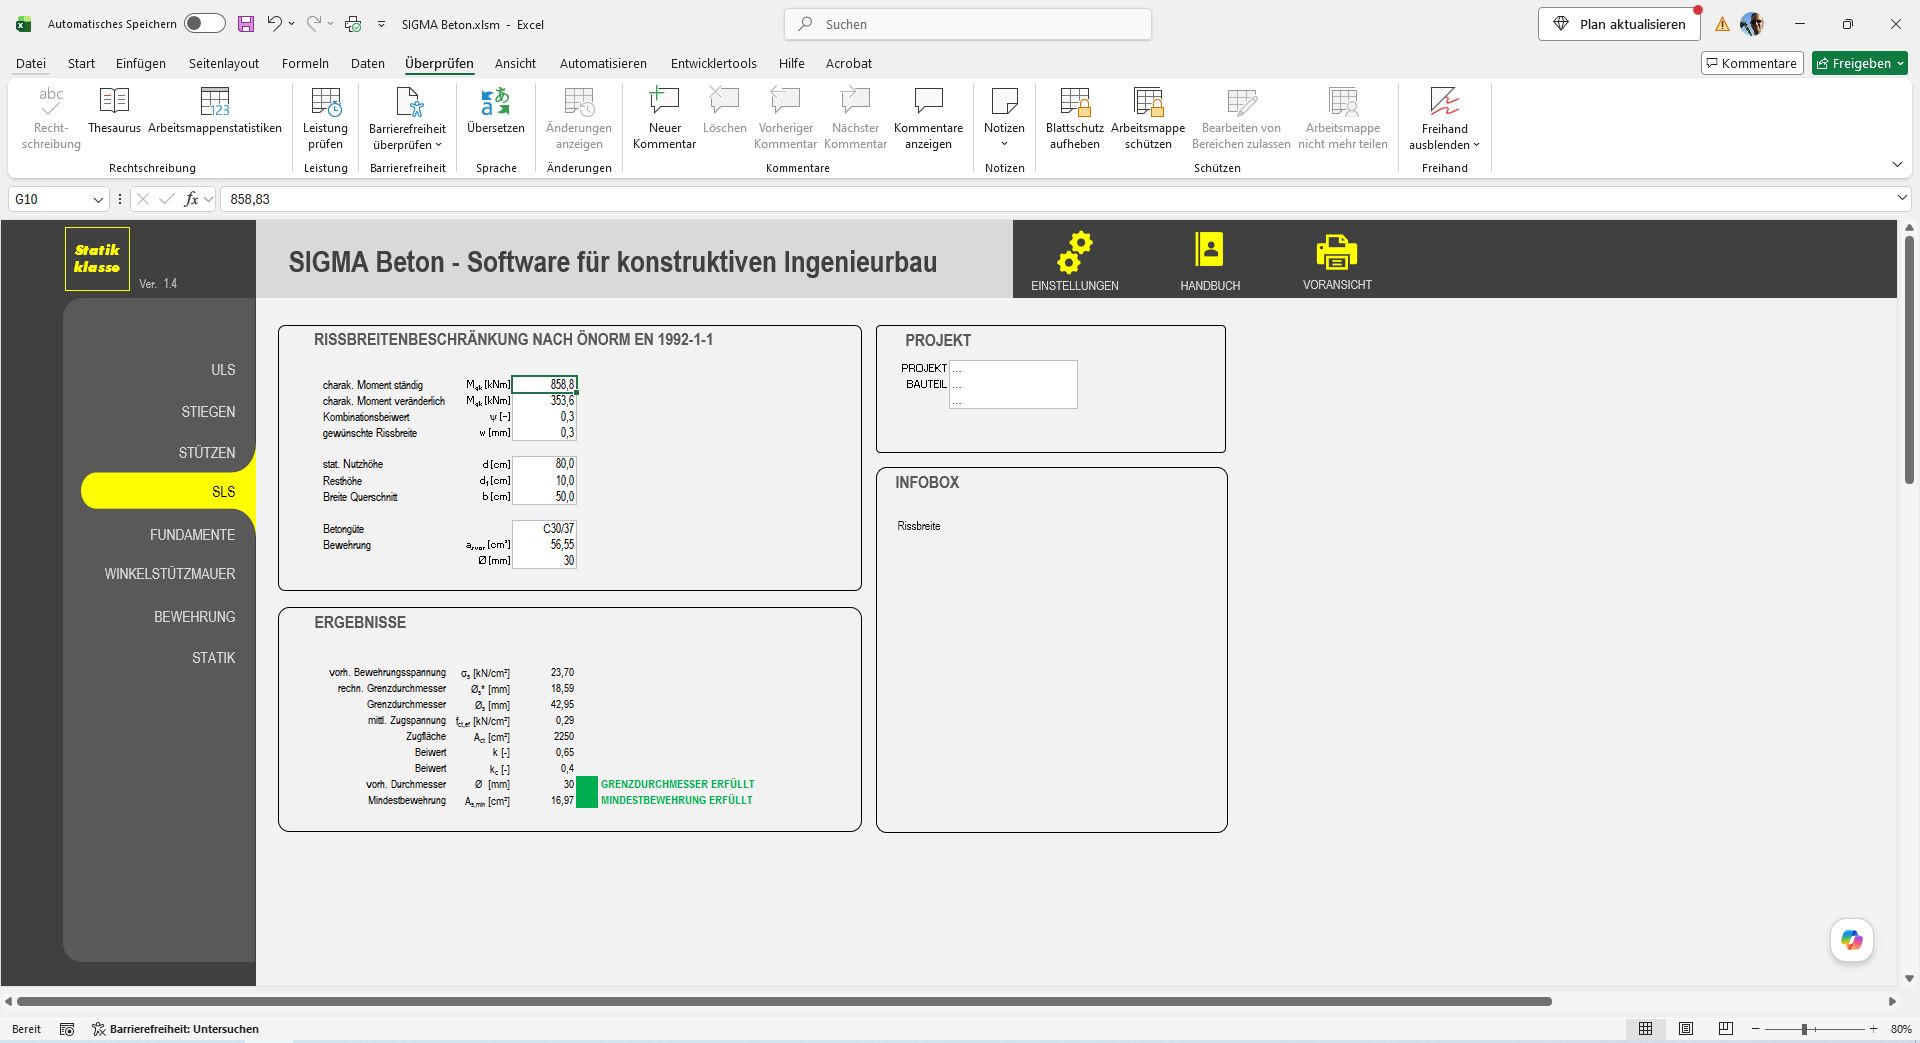Expand the Barrierefreiheit überprüfen dropdown arrow
1920x1043 pixels.
click(x=438, y=145)
